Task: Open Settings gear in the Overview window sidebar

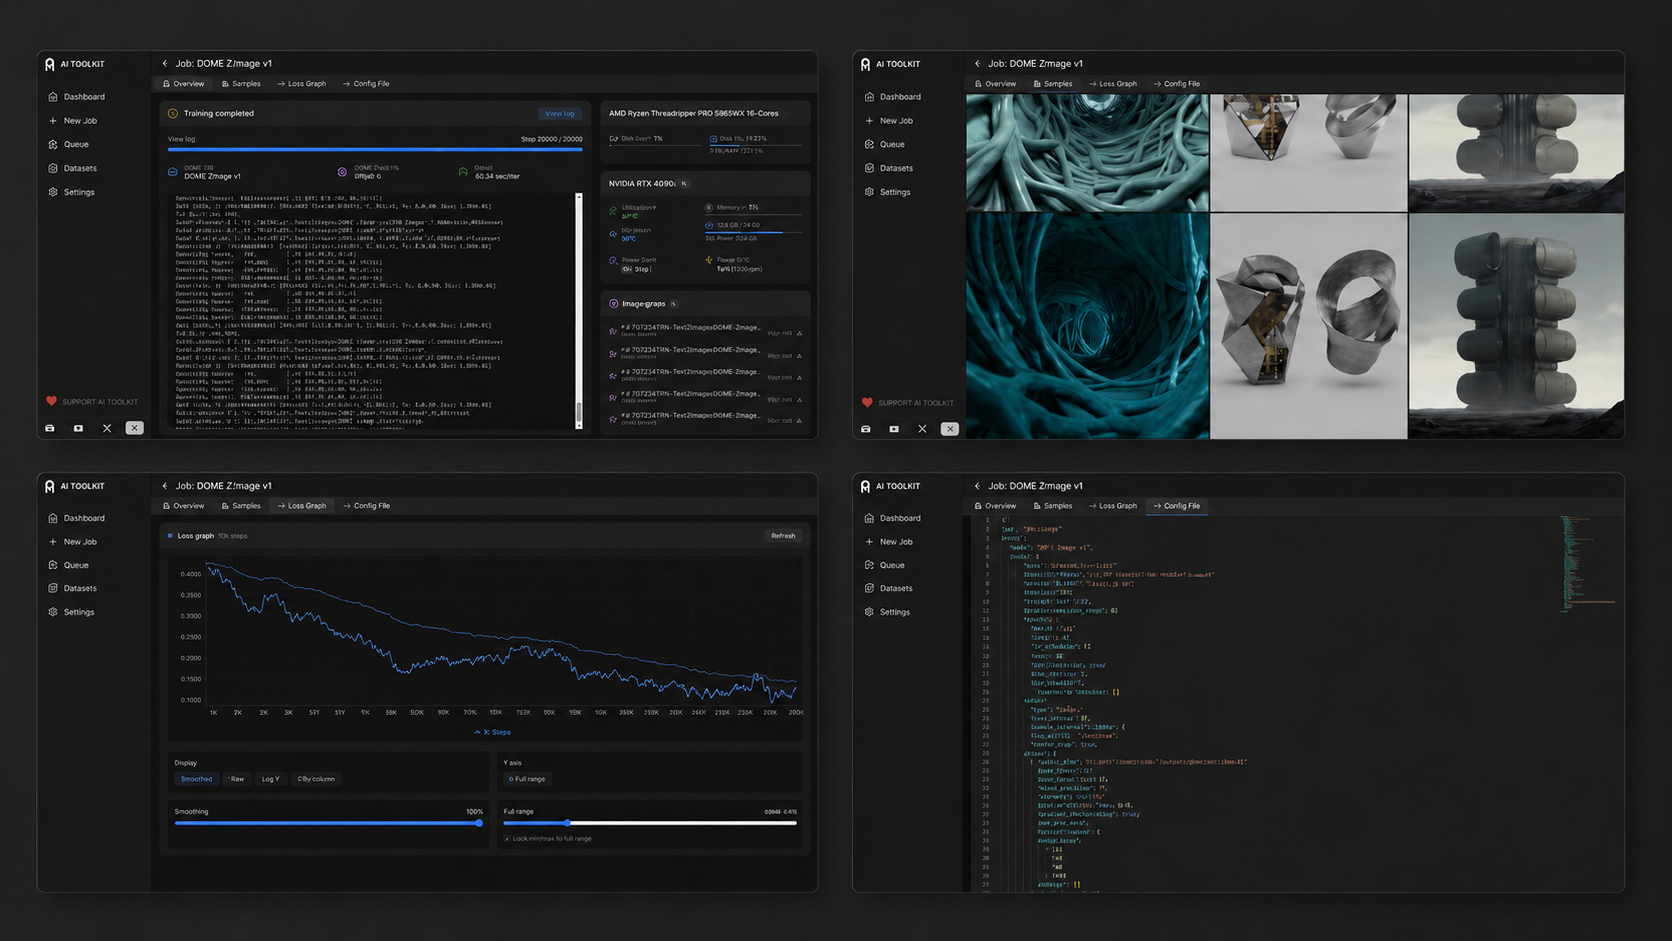Action: tap(52, 192)
